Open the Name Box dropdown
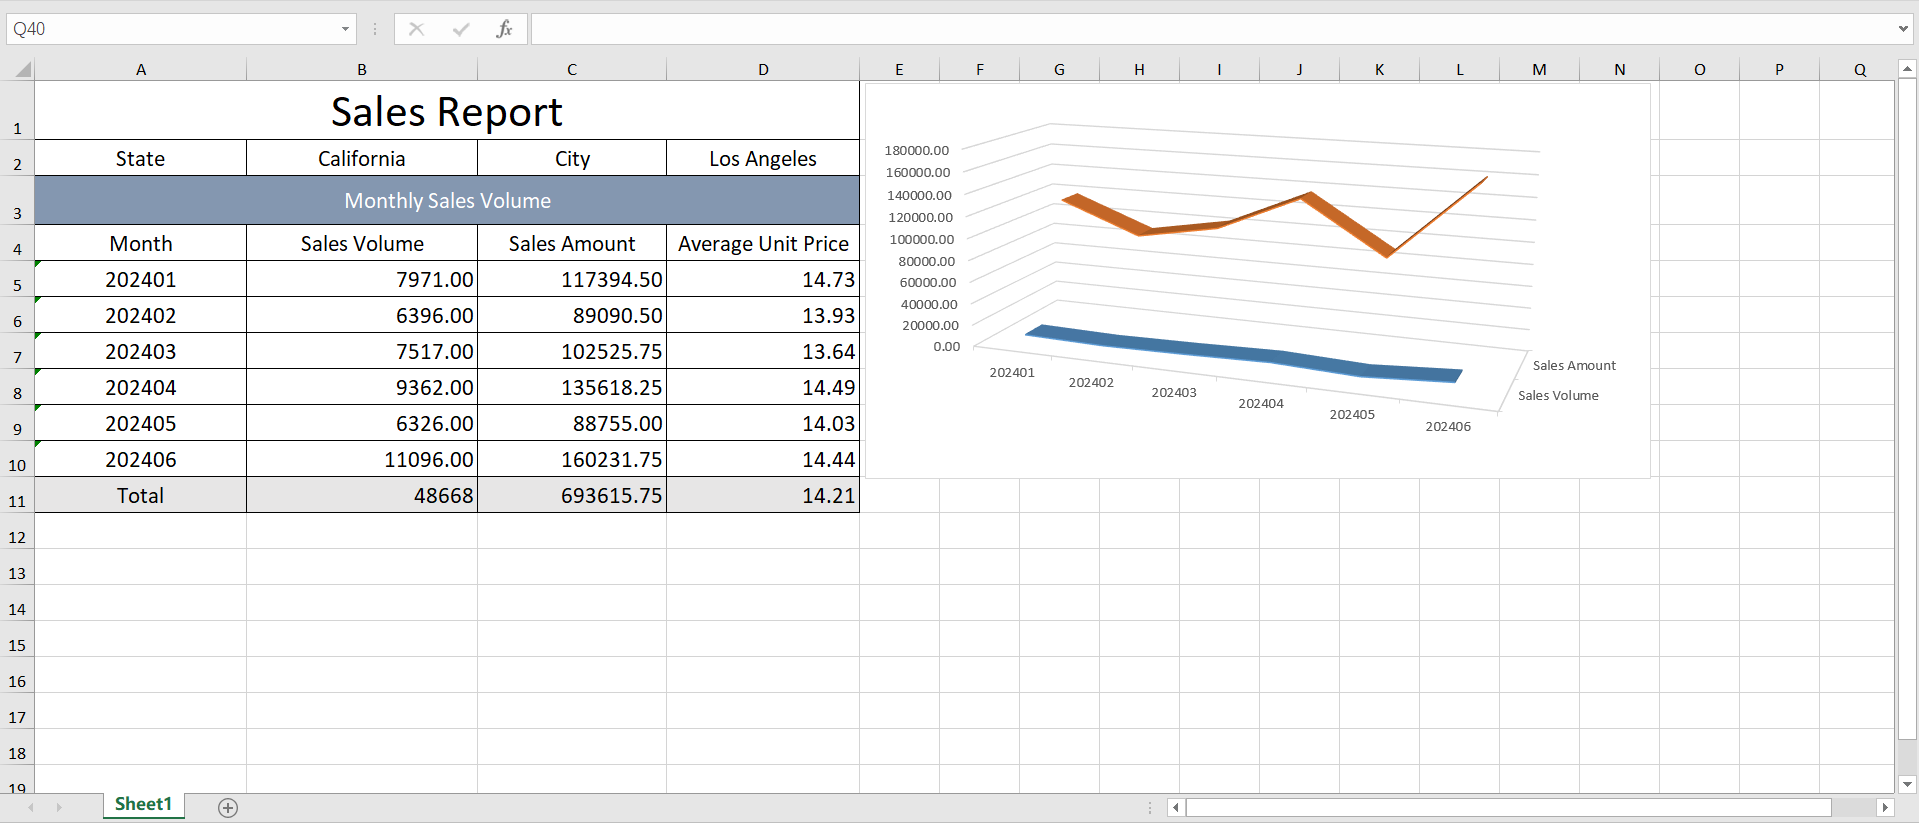Screen dimensions: 1919x823 click(x=345, y=29)
